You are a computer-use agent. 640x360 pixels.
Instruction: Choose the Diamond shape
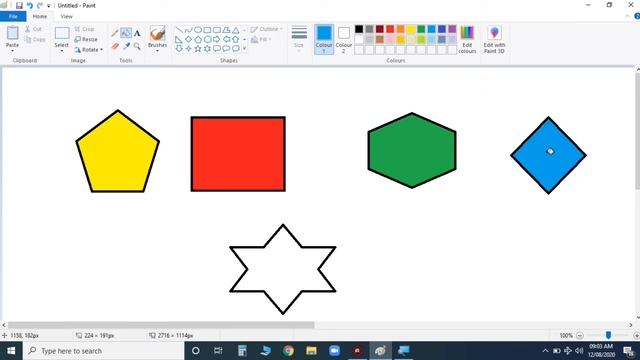coord(189,40)
